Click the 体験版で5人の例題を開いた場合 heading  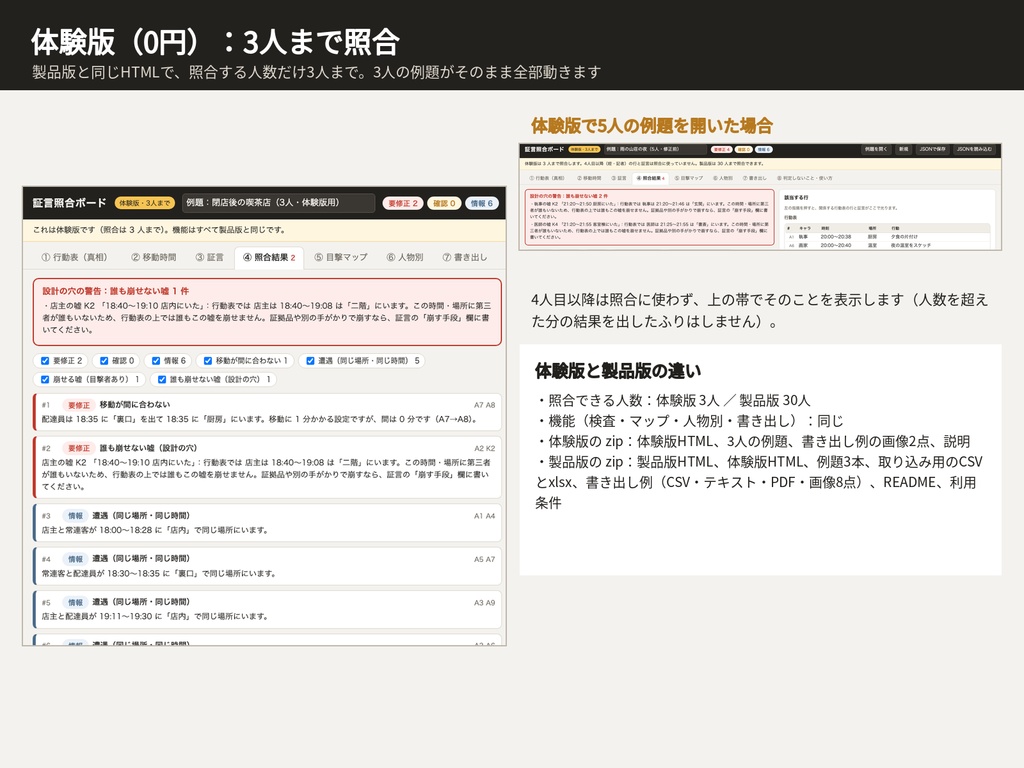point(652,125)
